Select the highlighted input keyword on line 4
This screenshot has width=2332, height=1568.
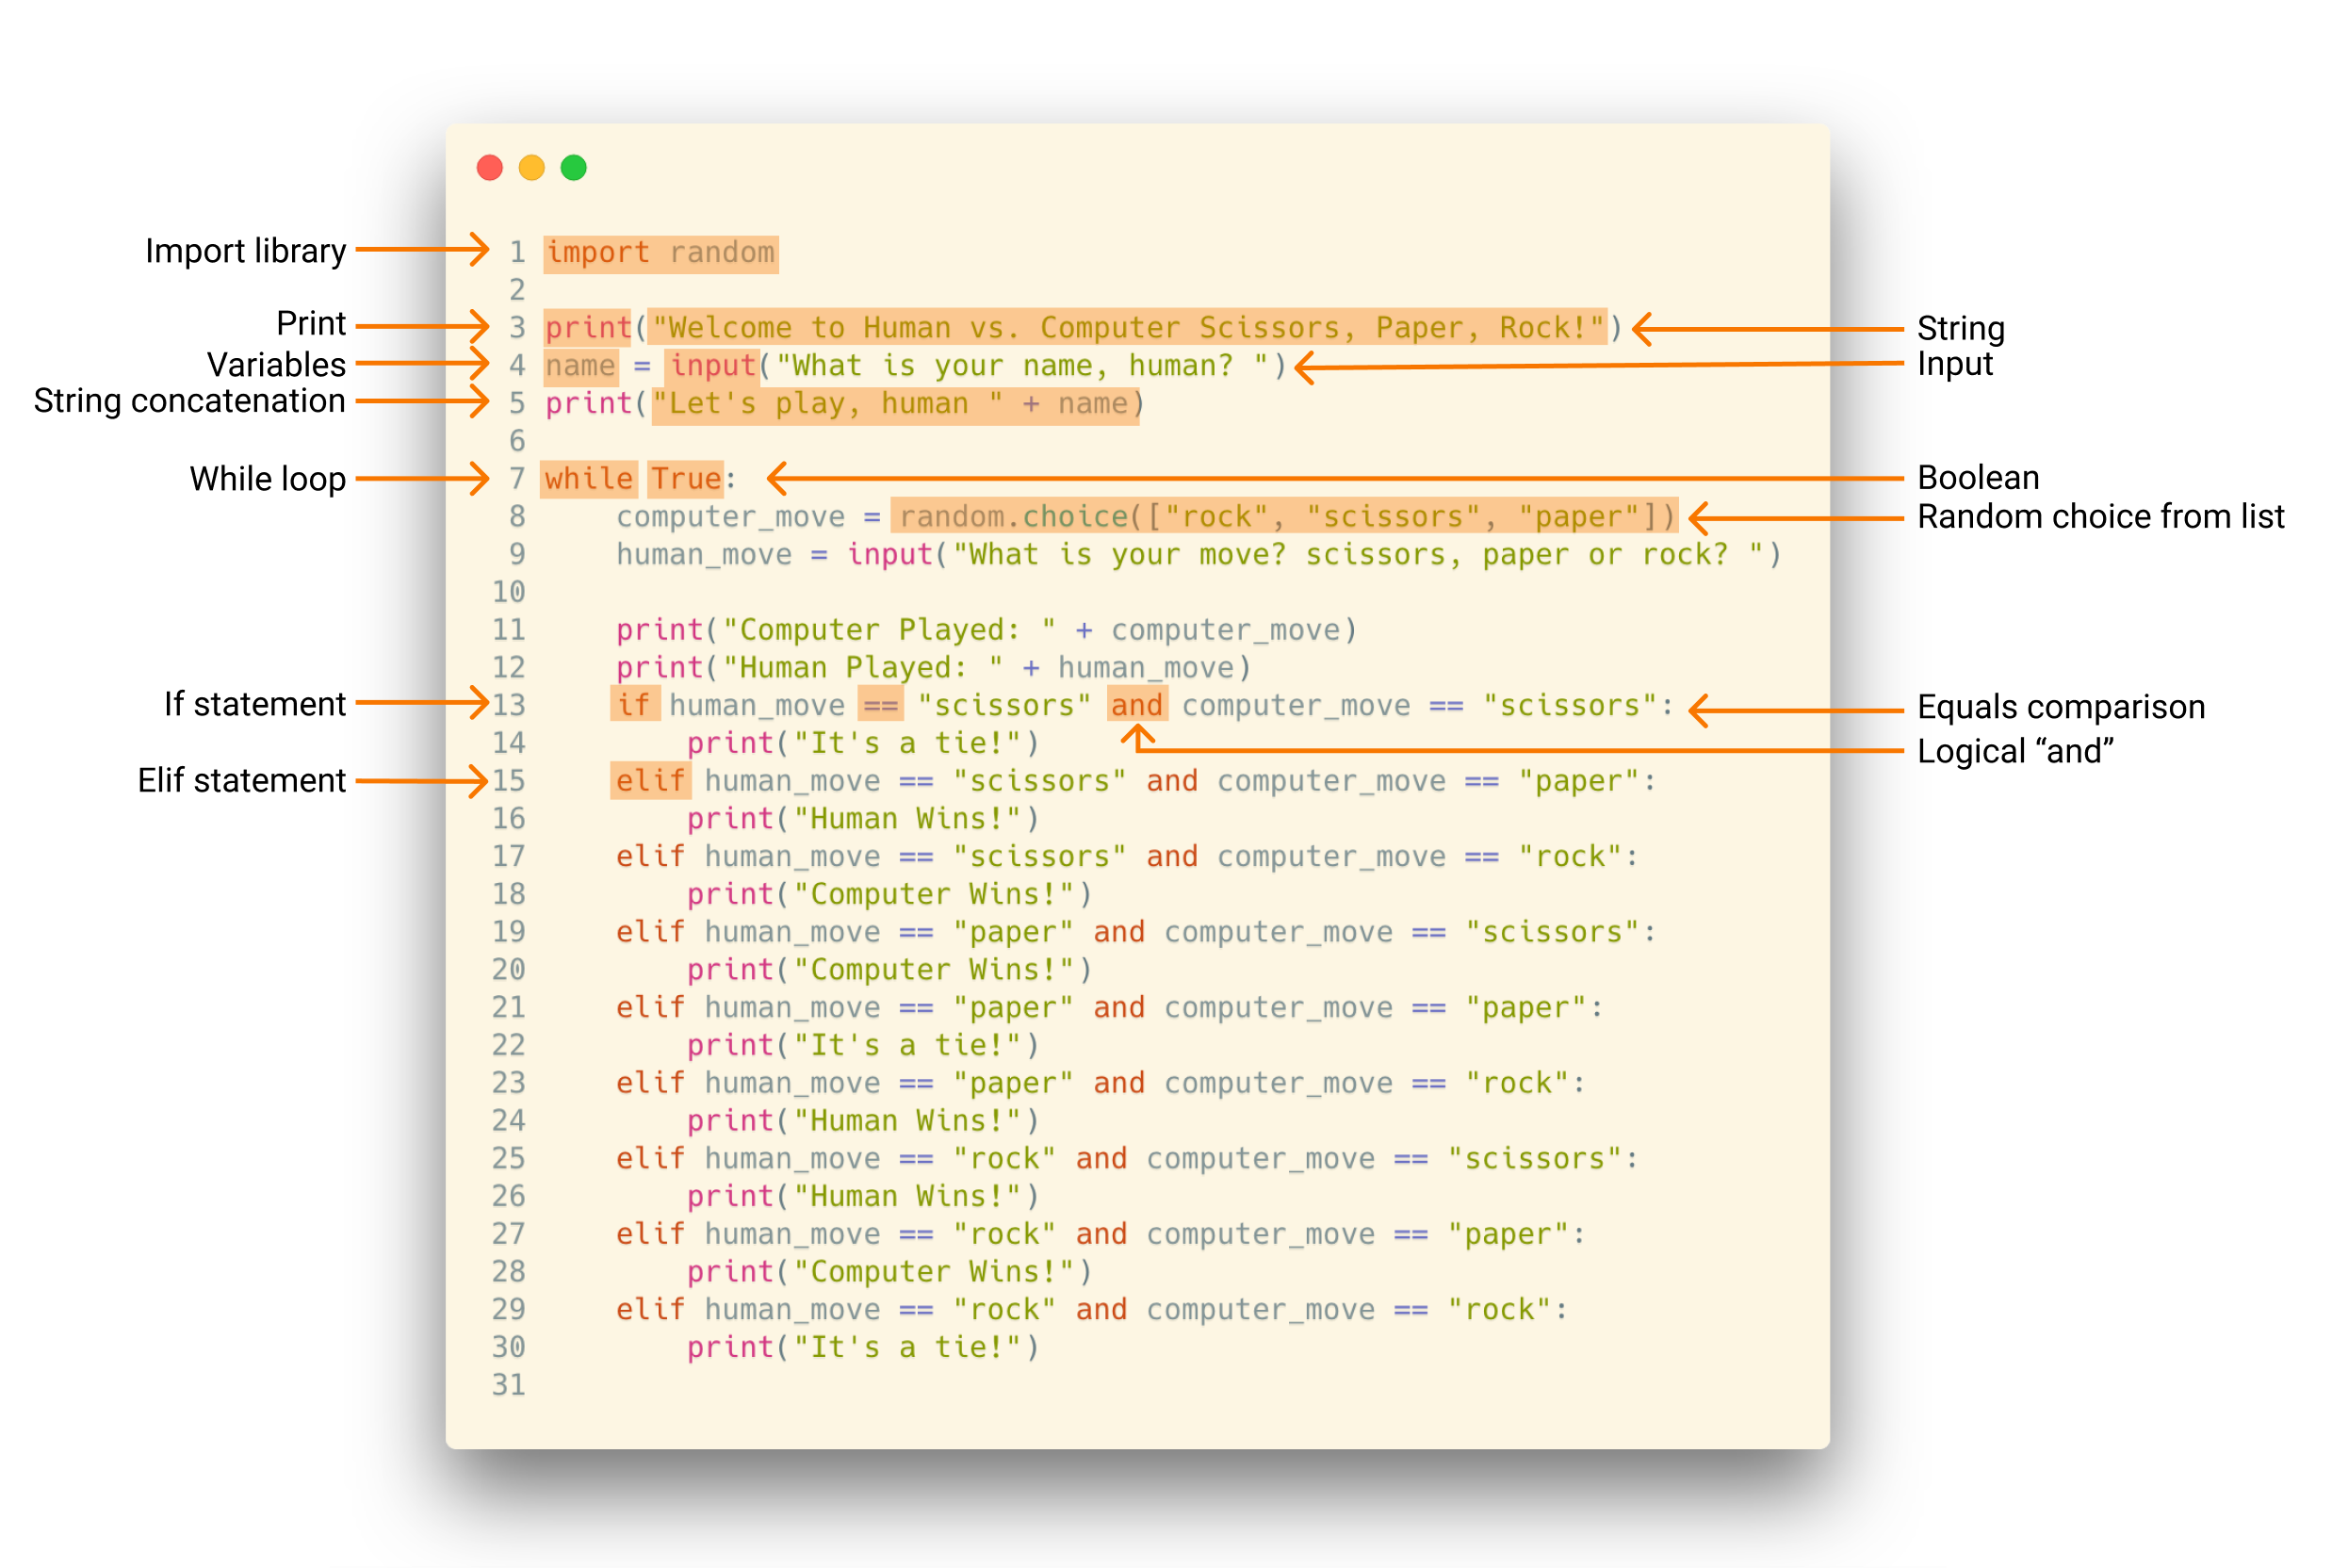(713, 365)
